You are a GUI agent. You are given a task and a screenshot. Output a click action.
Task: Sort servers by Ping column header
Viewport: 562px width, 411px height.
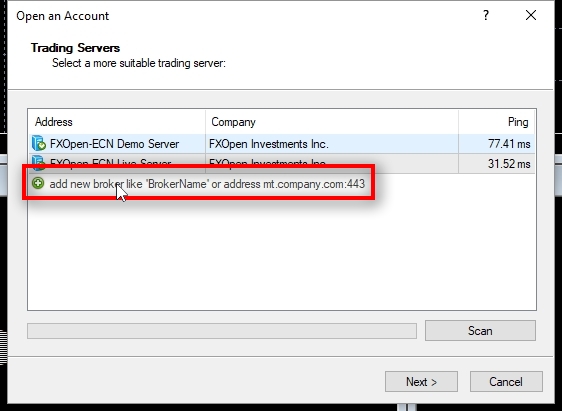[497, 122]
